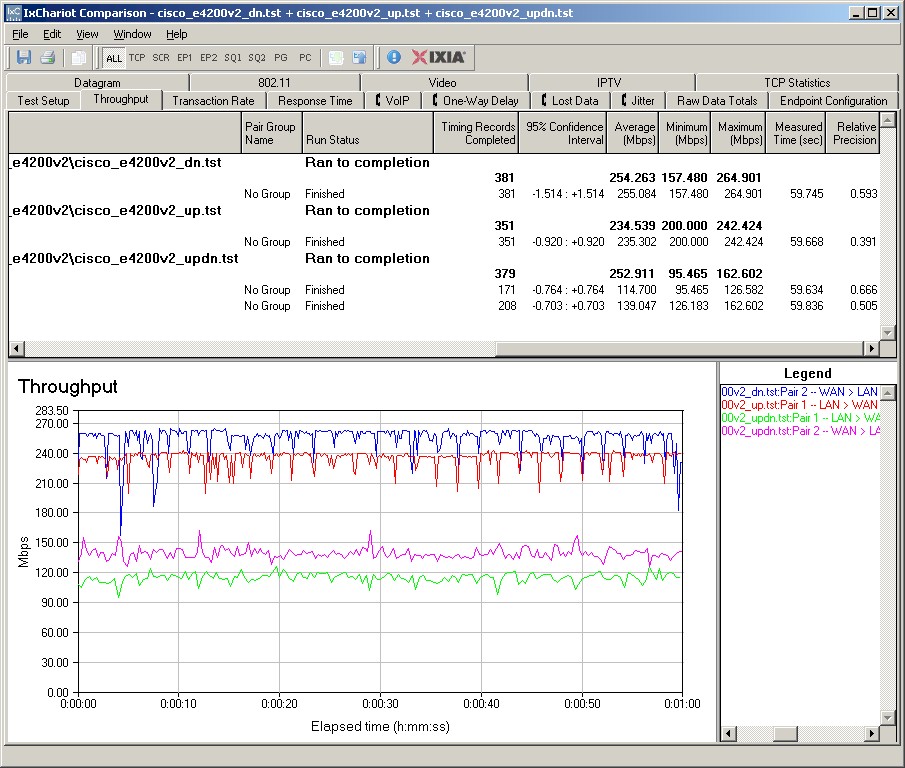The width and height of the screenshot is (905, 768).
Task: Open the Window menu
Action: click(x=132, y=34)
